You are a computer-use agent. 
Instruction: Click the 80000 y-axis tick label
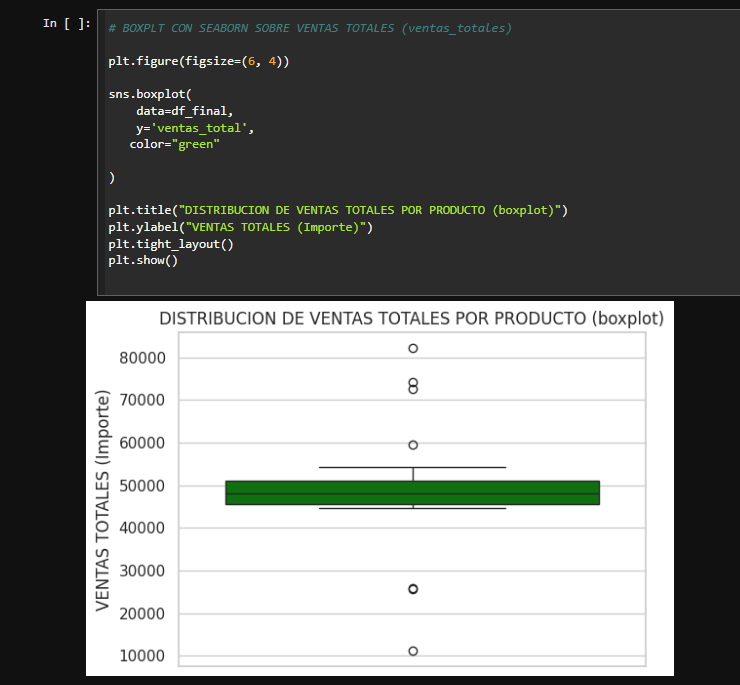[x=142, y=358]
